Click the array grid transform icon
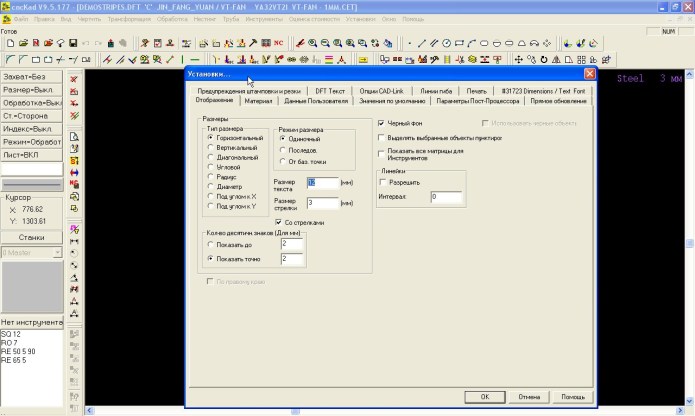The width and height of the screenshot is (695, 416). 581,59
